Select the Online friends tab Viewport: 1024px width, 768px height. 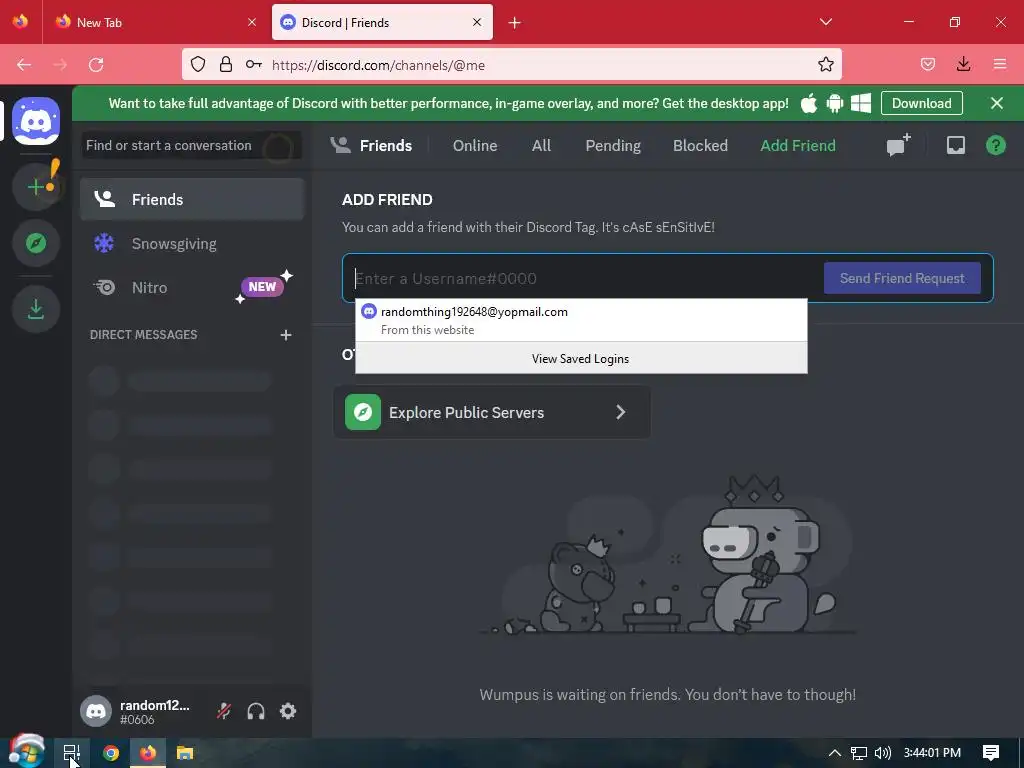tap(475, 145)
